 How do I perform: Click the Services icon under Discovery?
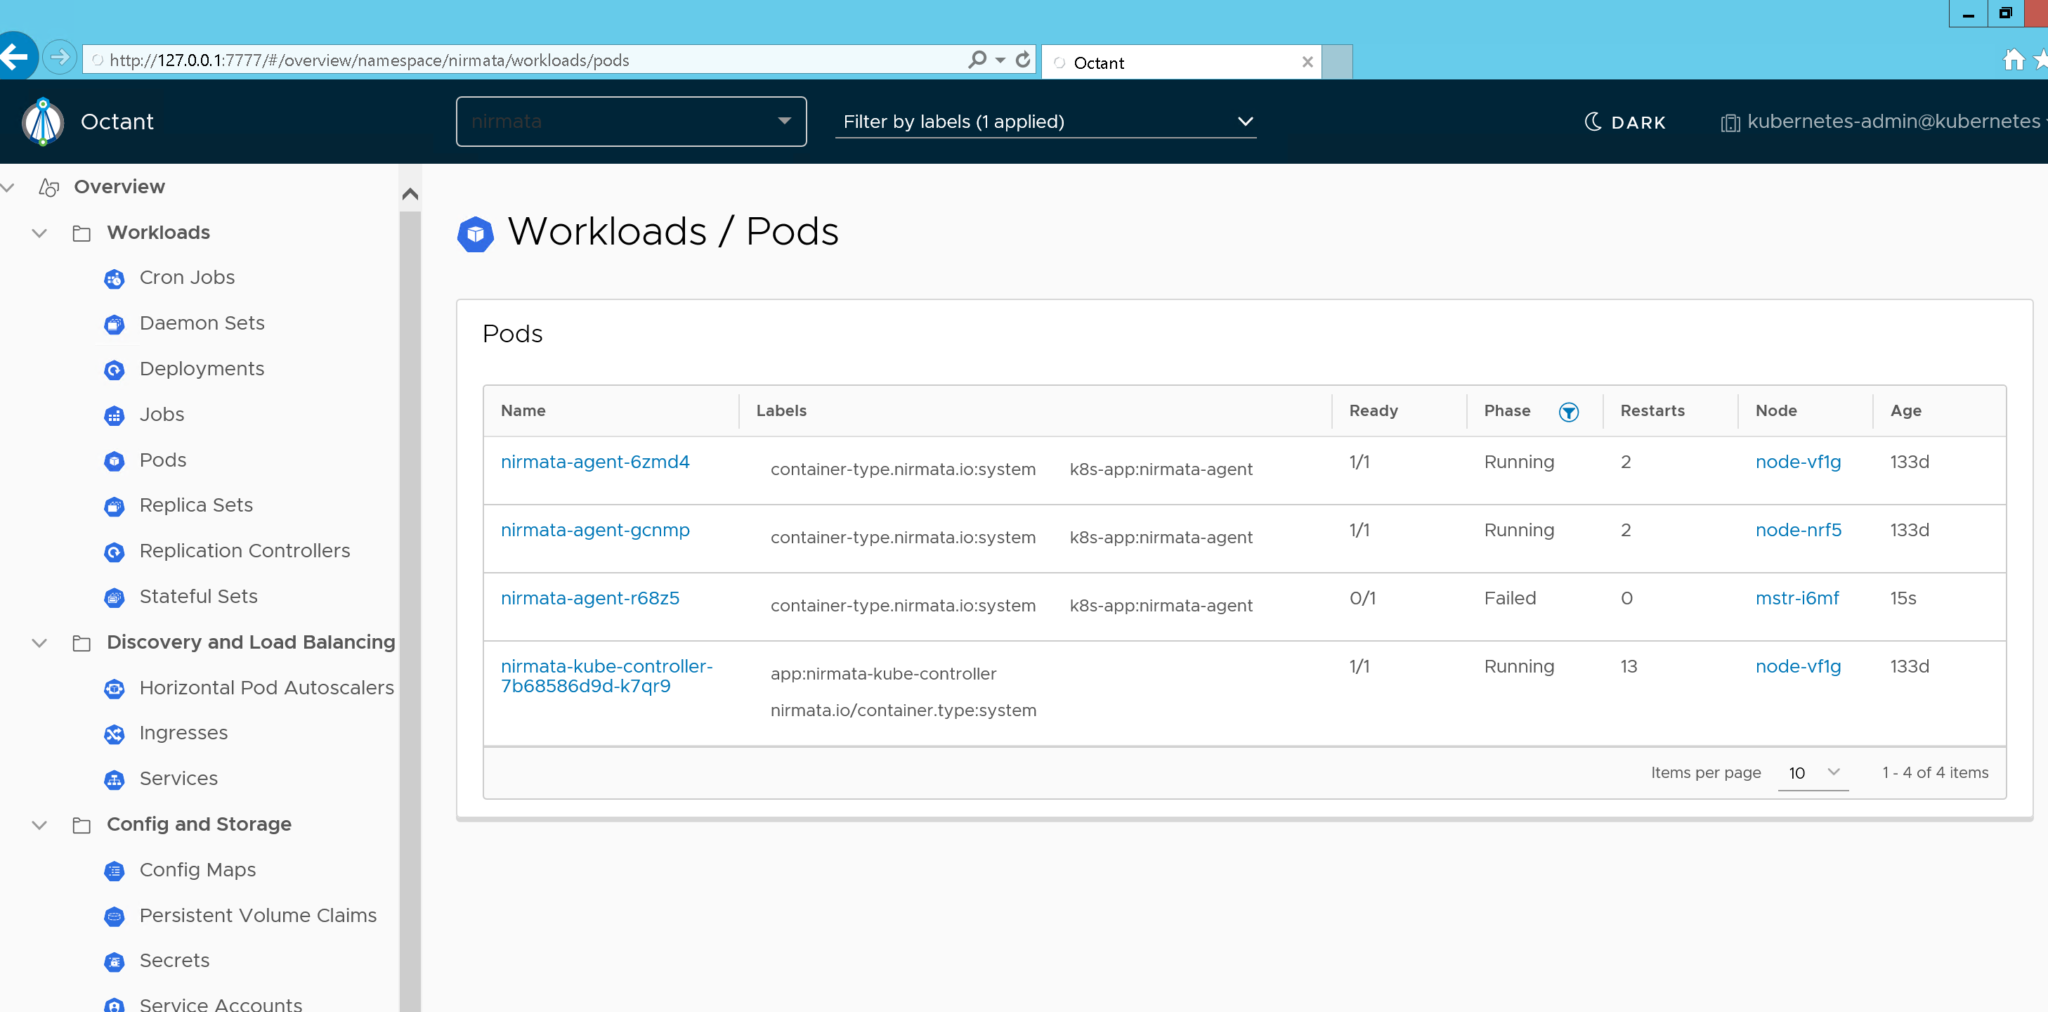click(x=114, y=780)
